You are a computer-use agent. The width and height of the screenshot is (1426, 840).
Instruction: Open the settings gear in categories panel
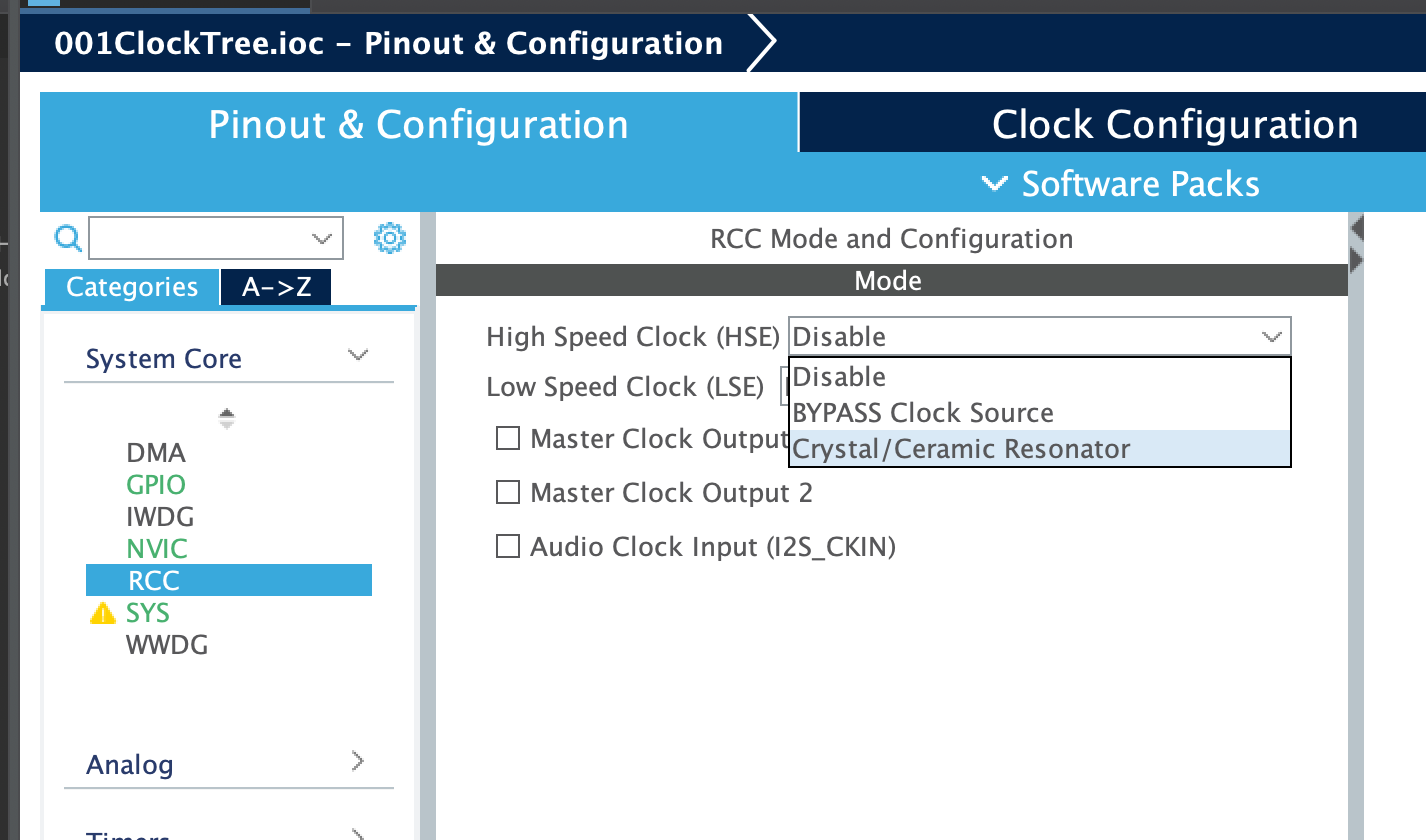click(x=390, y=238)
